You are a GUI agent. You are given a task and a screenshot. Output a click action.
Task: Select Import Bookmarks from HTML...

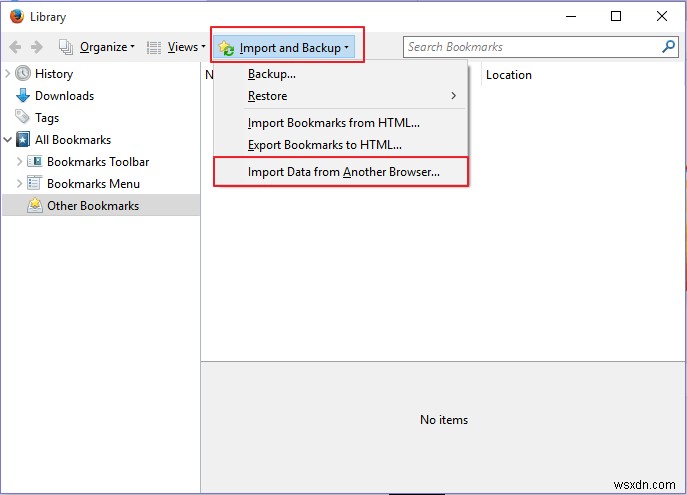point(341,123)
